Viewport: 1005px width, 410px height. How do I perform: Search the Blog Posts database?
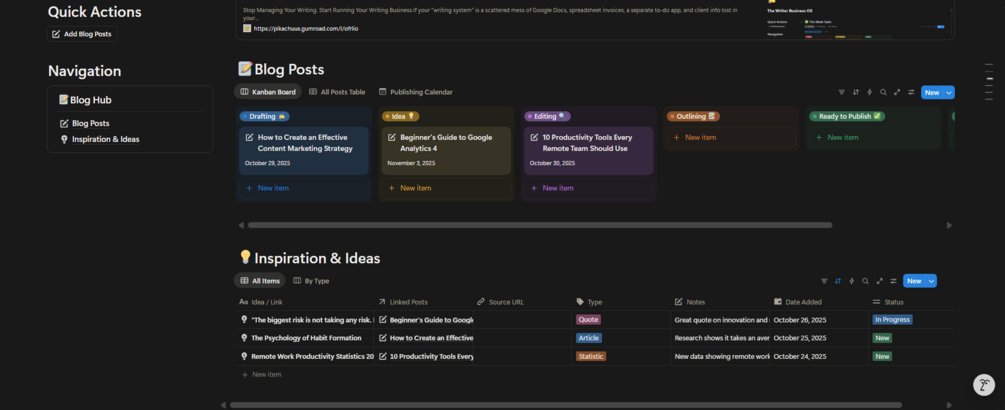click(x=883, y=92)
